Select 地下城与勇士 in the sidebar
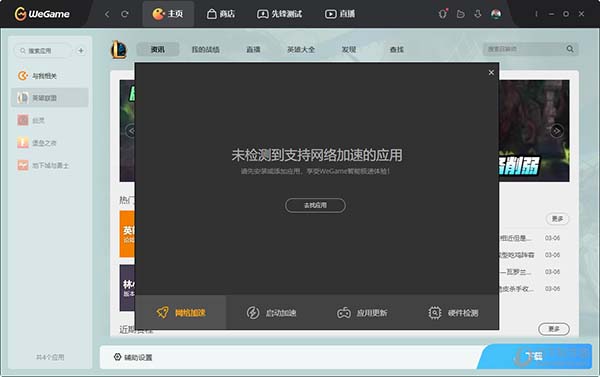Screen dimensions: 600x377 point(50,165)
